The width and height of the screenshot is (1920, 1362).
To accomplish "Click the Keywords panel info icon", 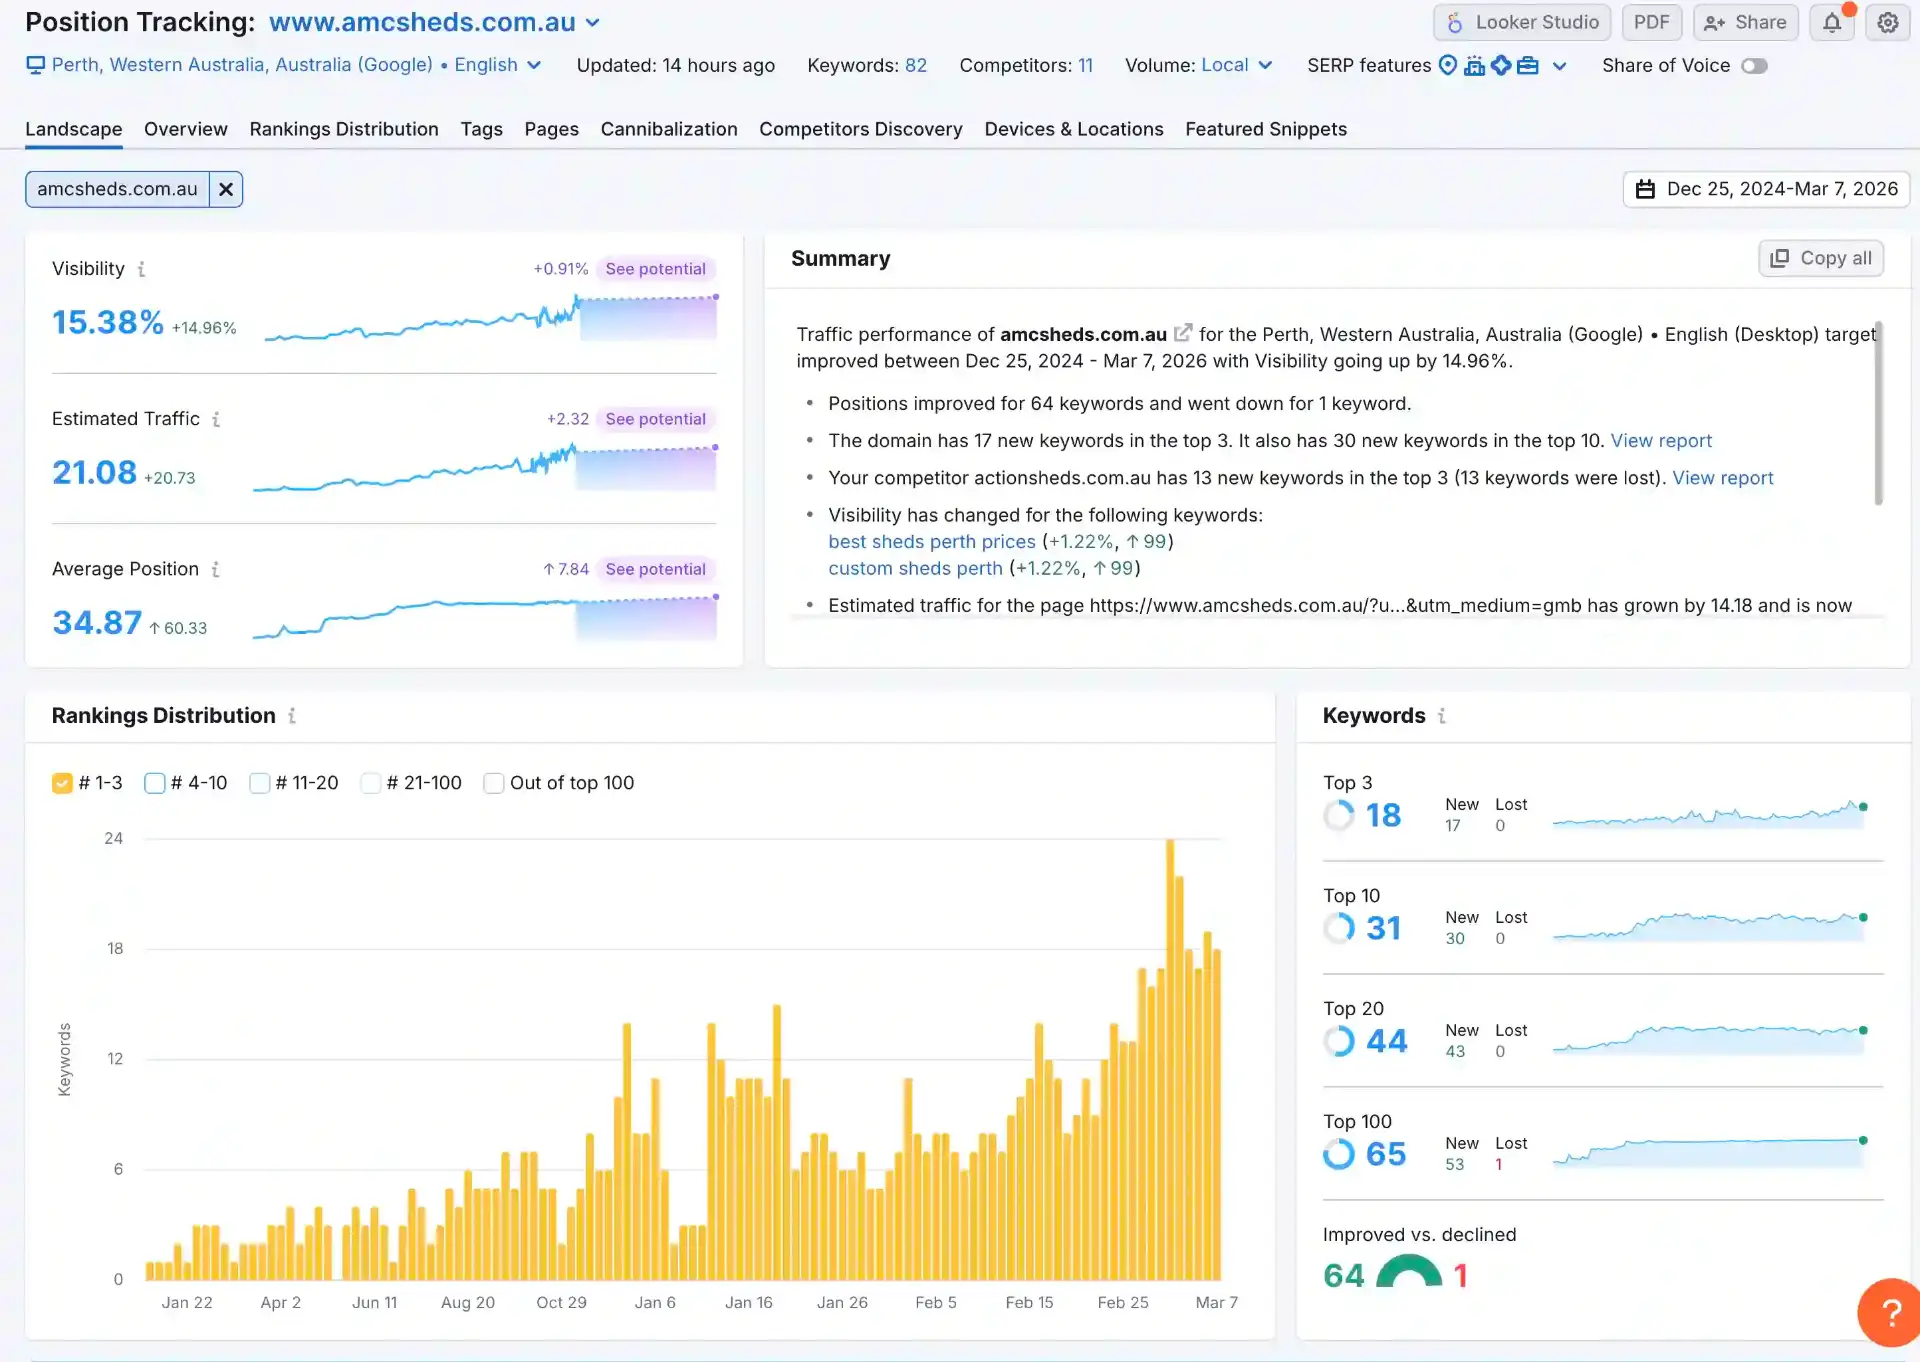I will click(x=1442, y=716).
